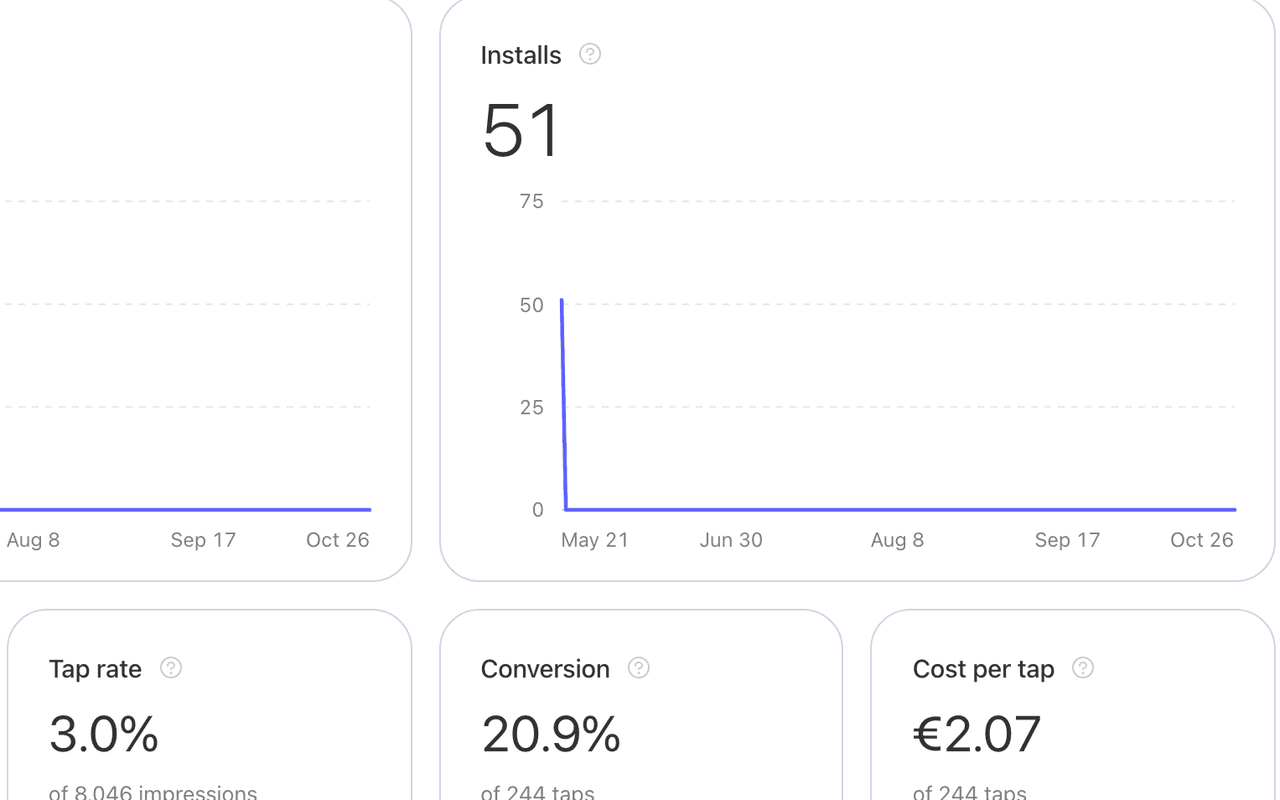Select the Installs card title
Image resolution: width=1280 pixels, height=800 pixels.
point(521,55)
